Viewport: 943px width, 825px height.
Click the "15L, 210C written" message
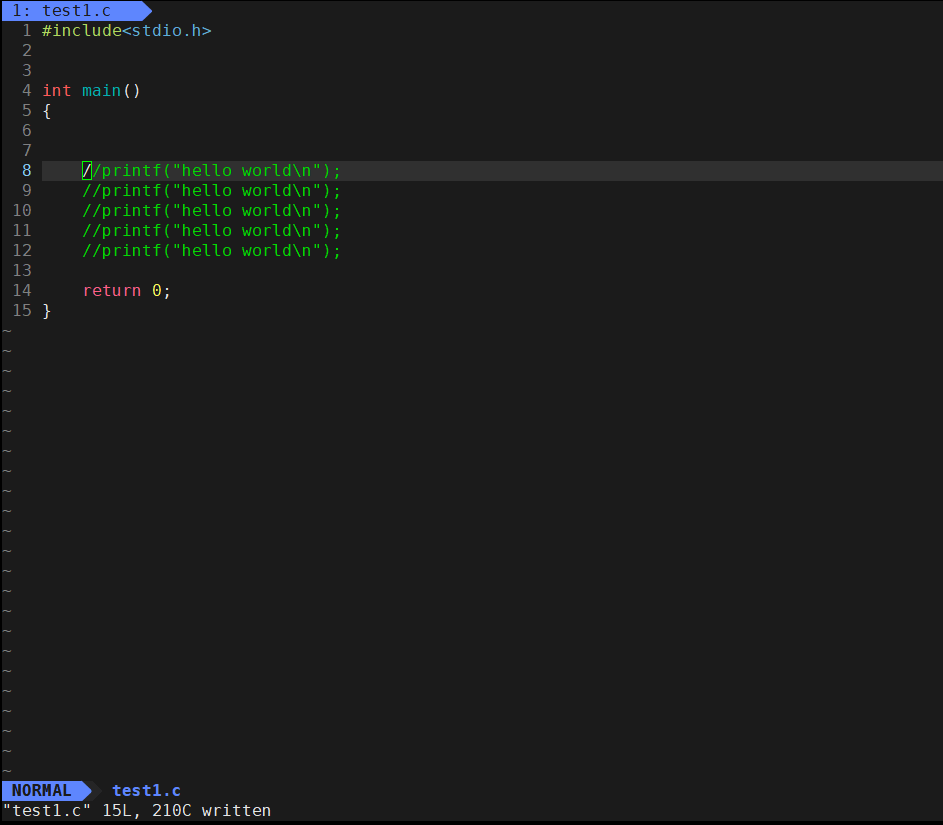tap(186, 811)
